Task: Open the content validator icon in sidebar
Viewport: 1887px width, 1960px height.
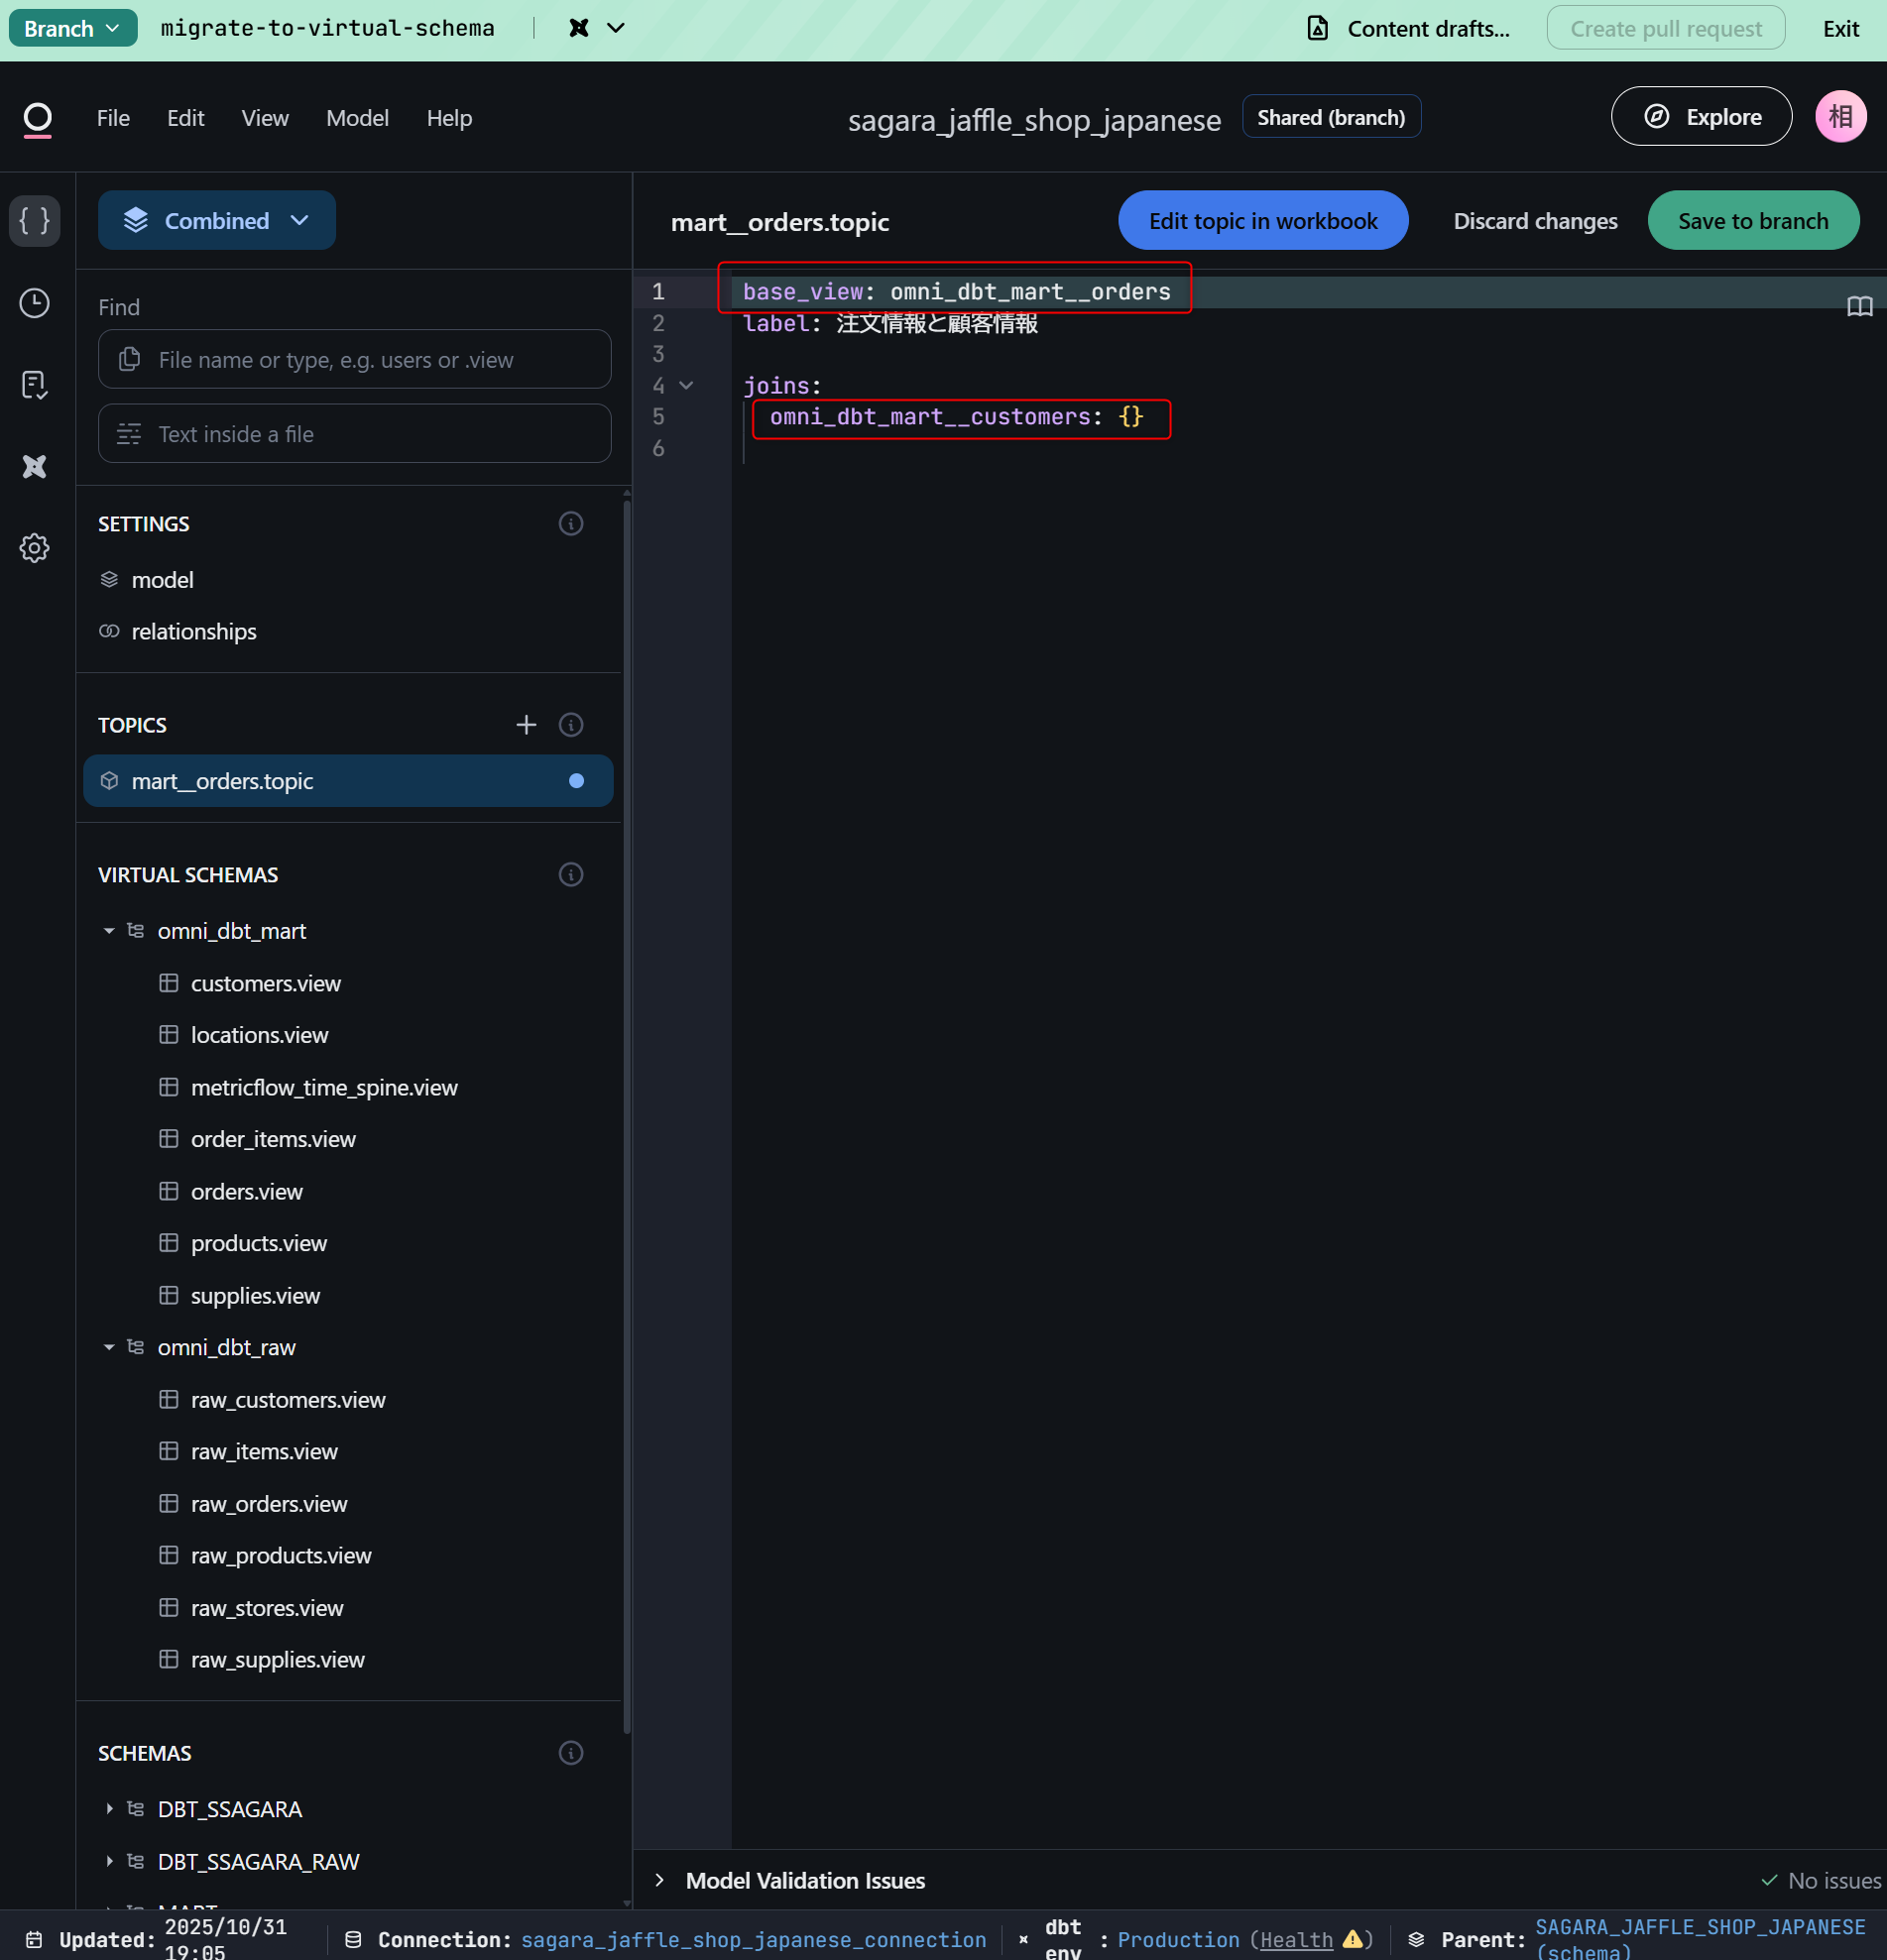Action: click(x=35, y=385)
